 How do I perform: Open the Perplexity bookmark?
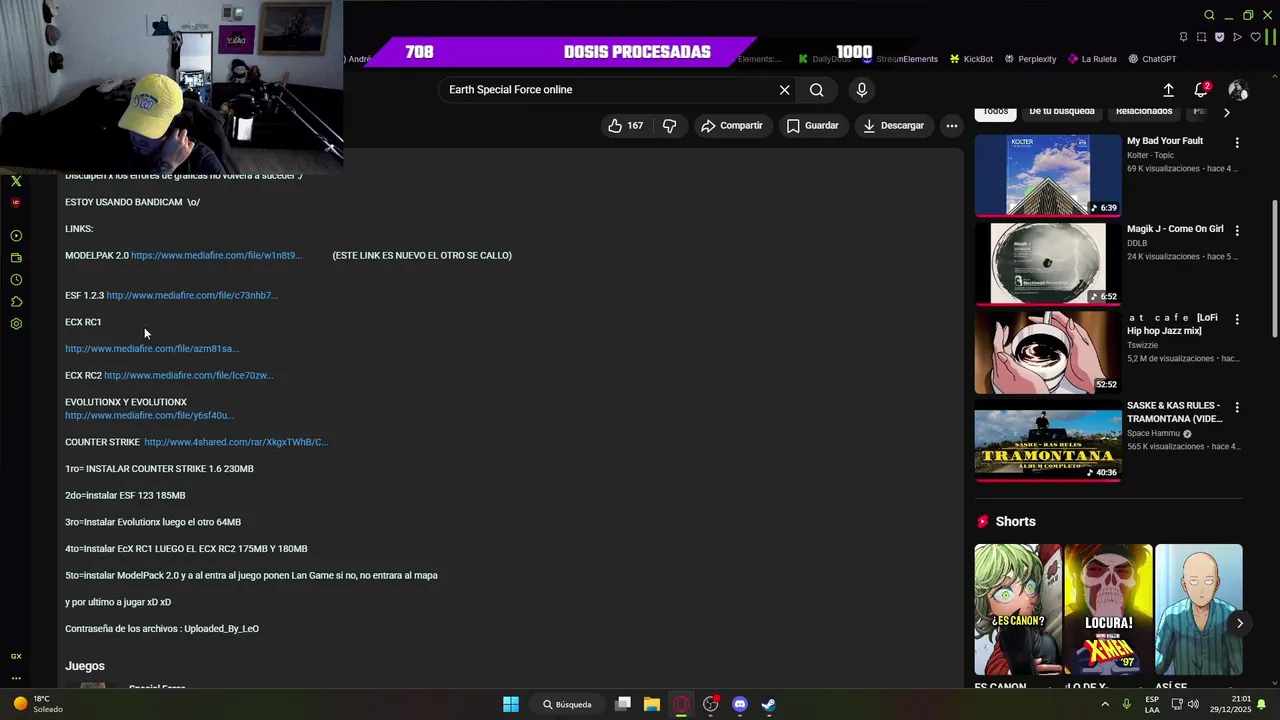tap(1030, 59)
